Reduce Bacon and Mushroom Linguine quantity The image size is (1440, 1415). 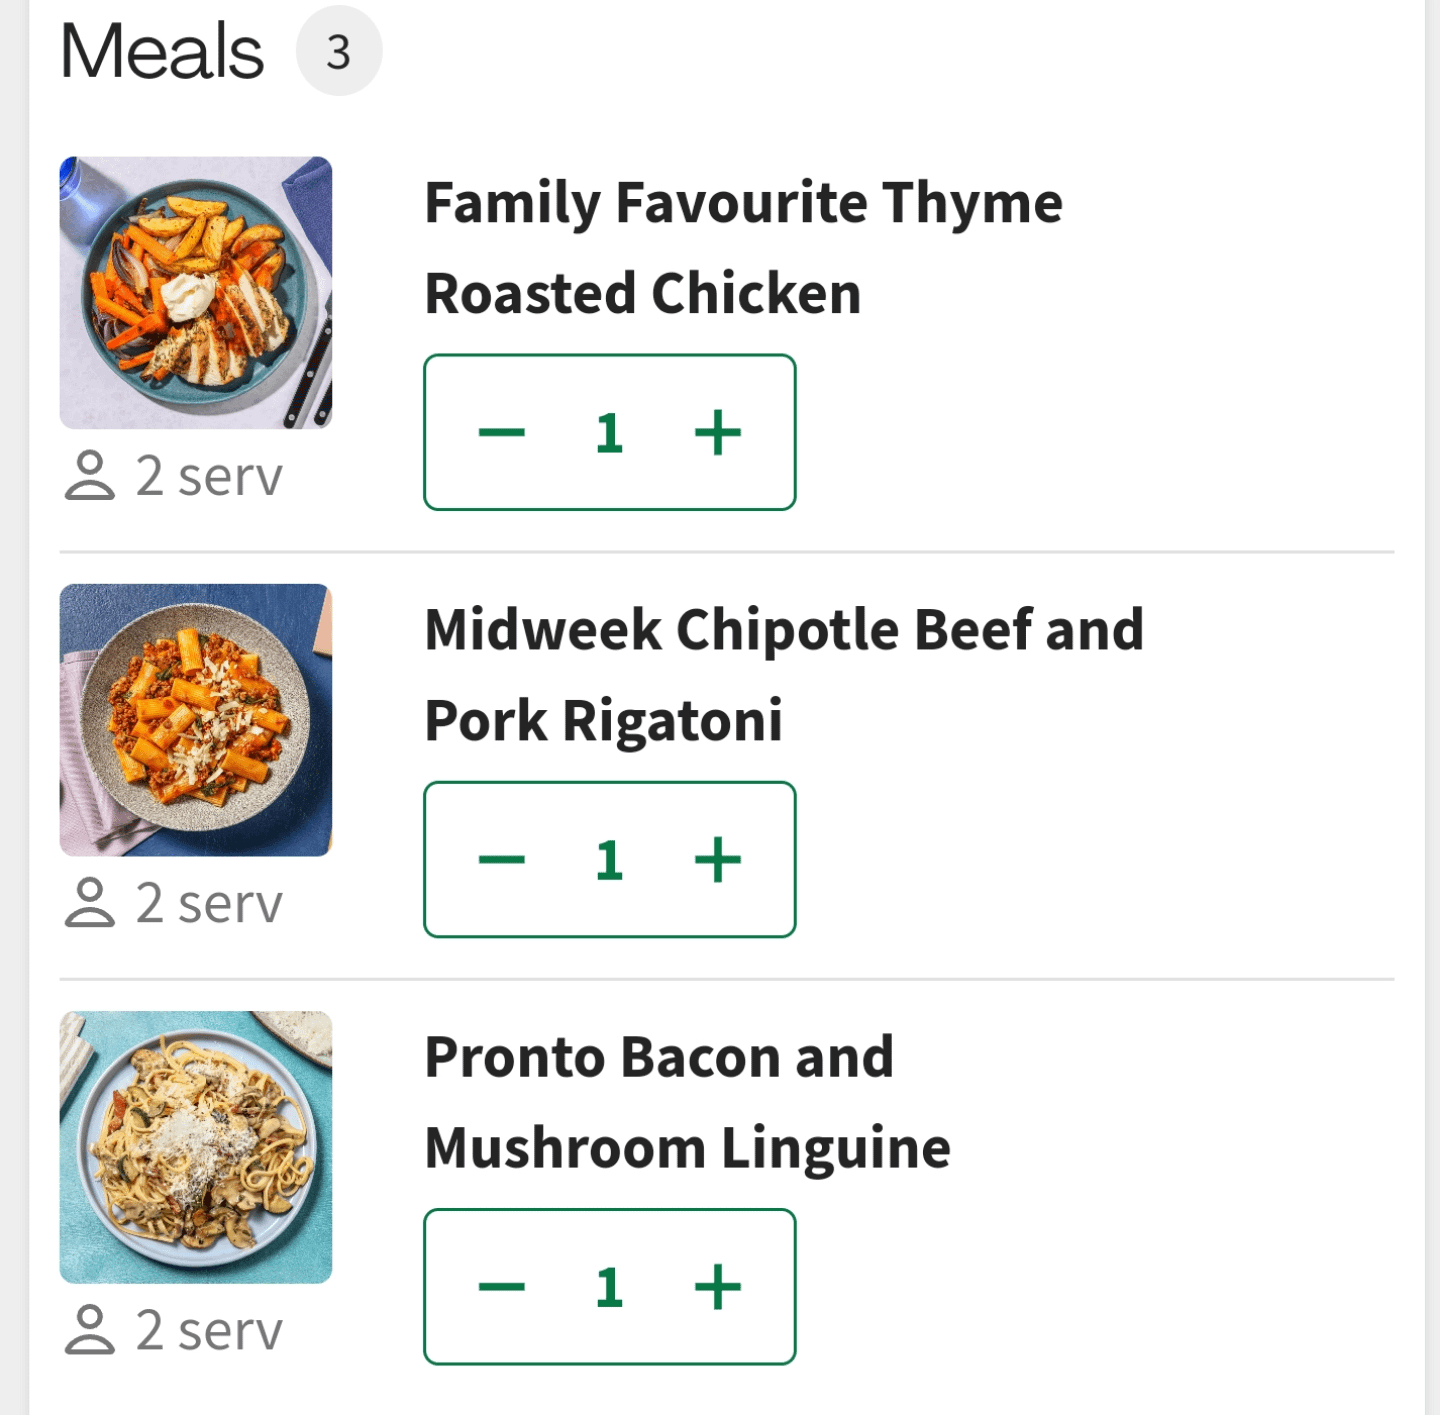pos(502,1287)
